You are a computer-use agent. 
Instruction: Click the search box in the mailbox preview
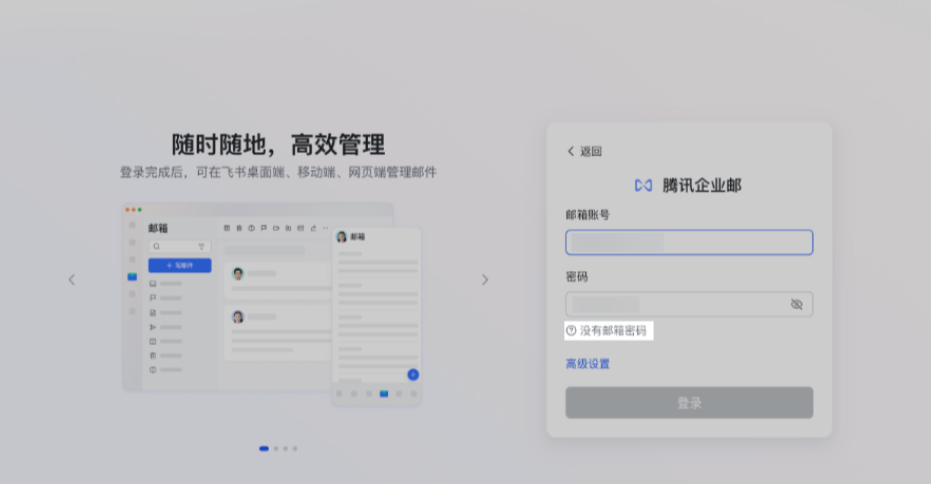172,246
